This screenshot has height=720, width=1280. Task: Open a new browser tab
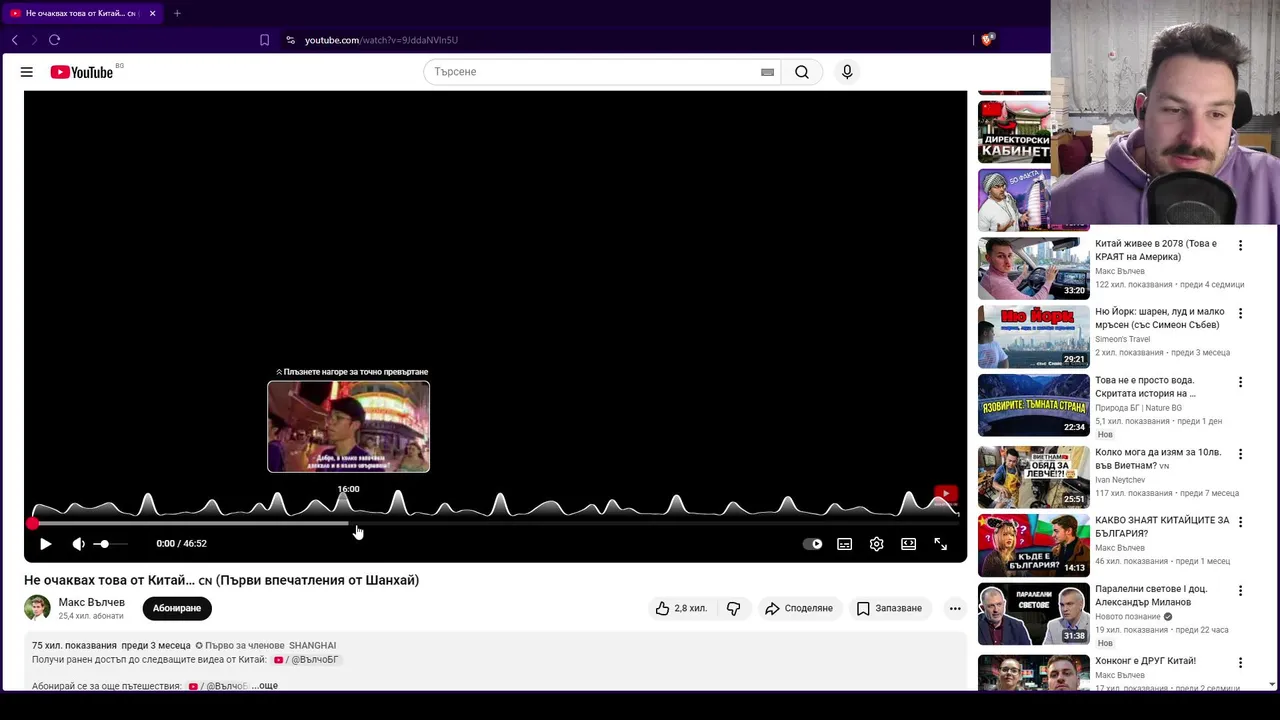point(177,13)
